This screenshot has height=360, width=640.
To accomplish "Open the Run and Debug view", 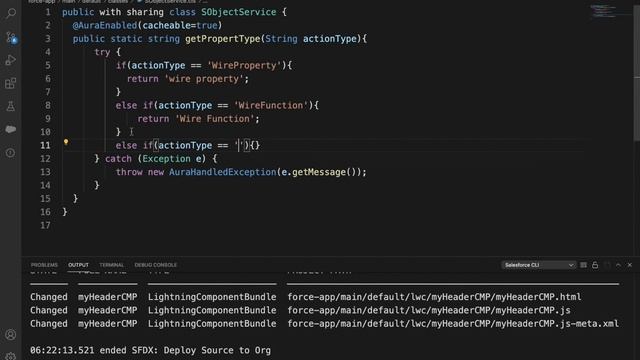I will click(x=11, y=60).
